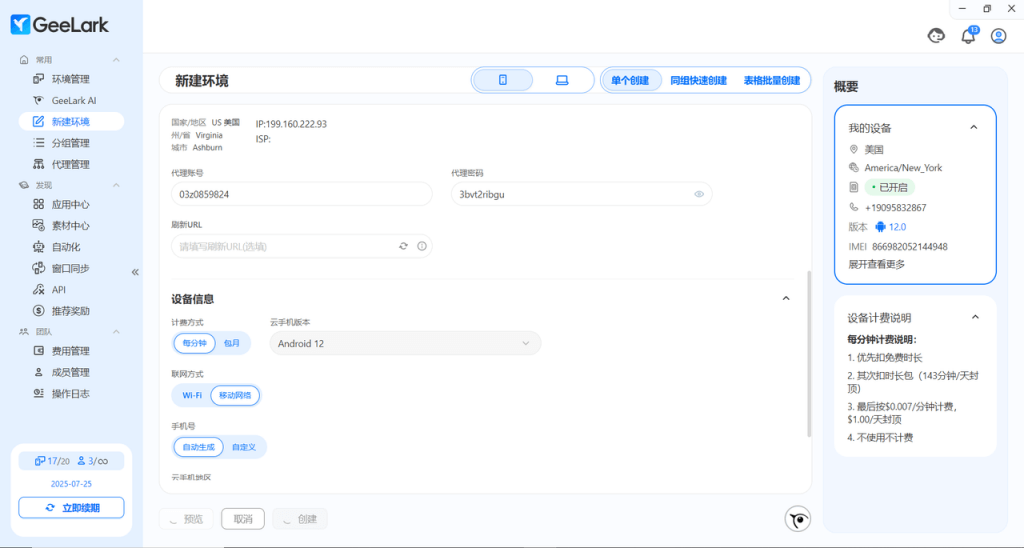This screenshot has width=1024, height=548.
Task: Click the refresh icon in the refresh URL field
Action: (403, 246)
